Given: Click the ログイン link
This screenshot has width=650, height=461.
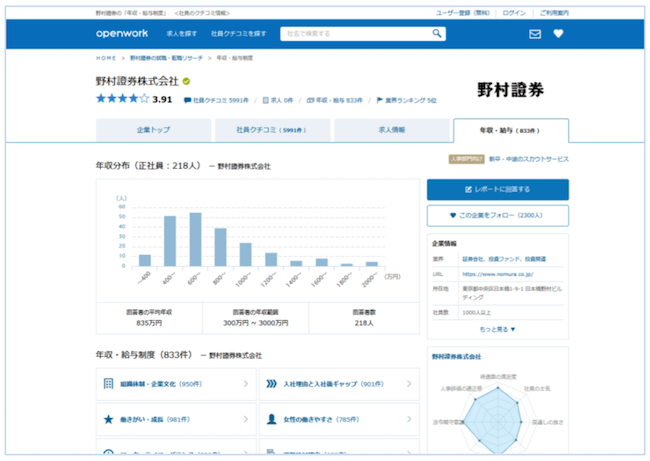Looking at the screenshot, I should click(x=513, y=13).
